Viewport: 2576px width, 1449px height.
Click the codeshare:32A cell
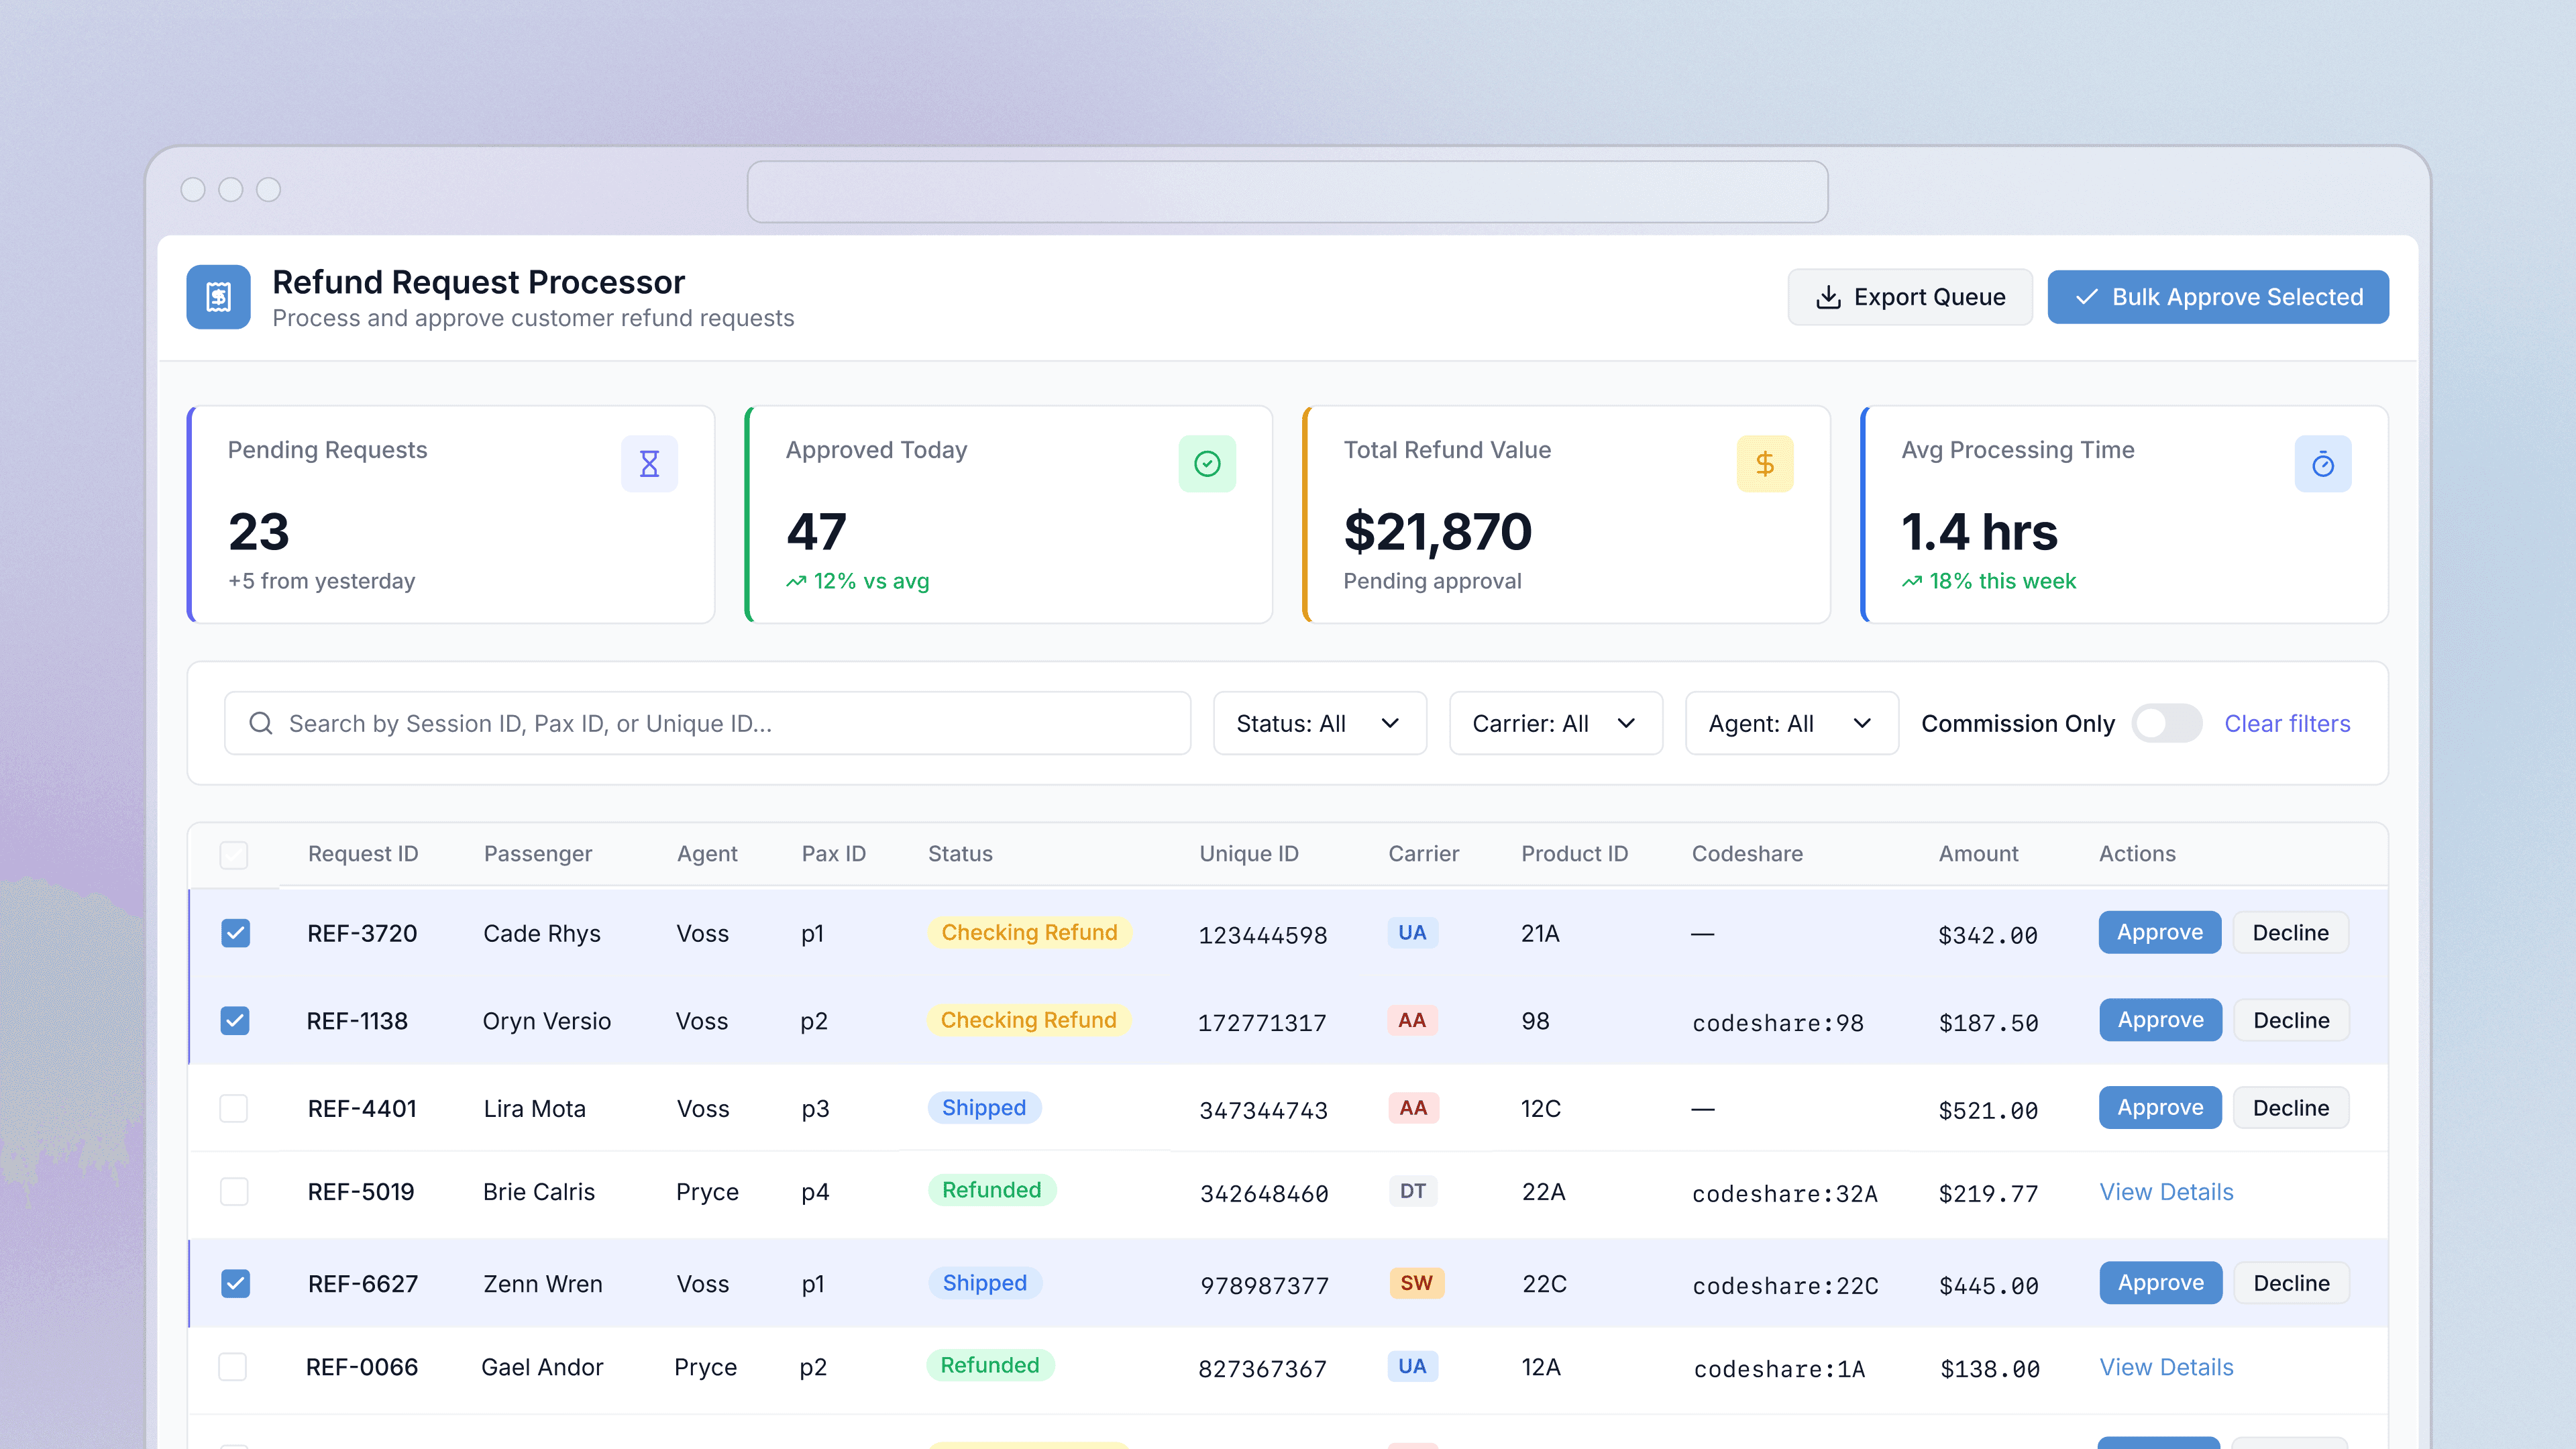pyautogui.click(x=1785, y=1194)
